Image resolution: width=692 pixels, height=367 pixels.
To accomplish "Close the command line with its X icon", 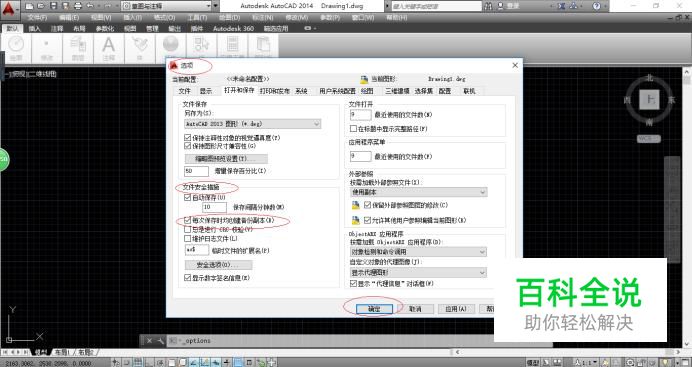I will 149,341.
